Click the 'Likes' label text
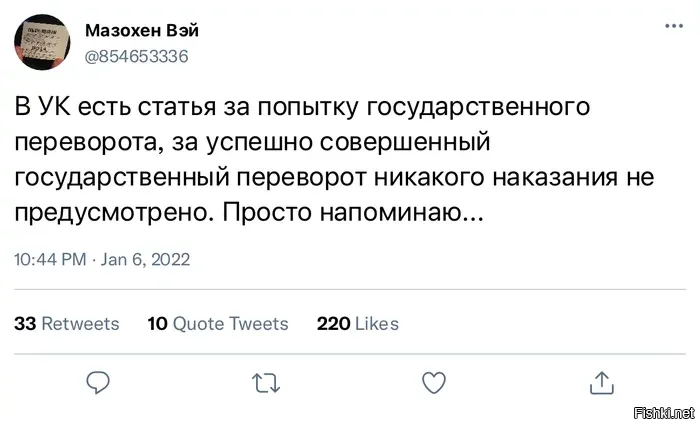Screen dimensions: 700x425 pyautogui.click(x=376, y=323)
